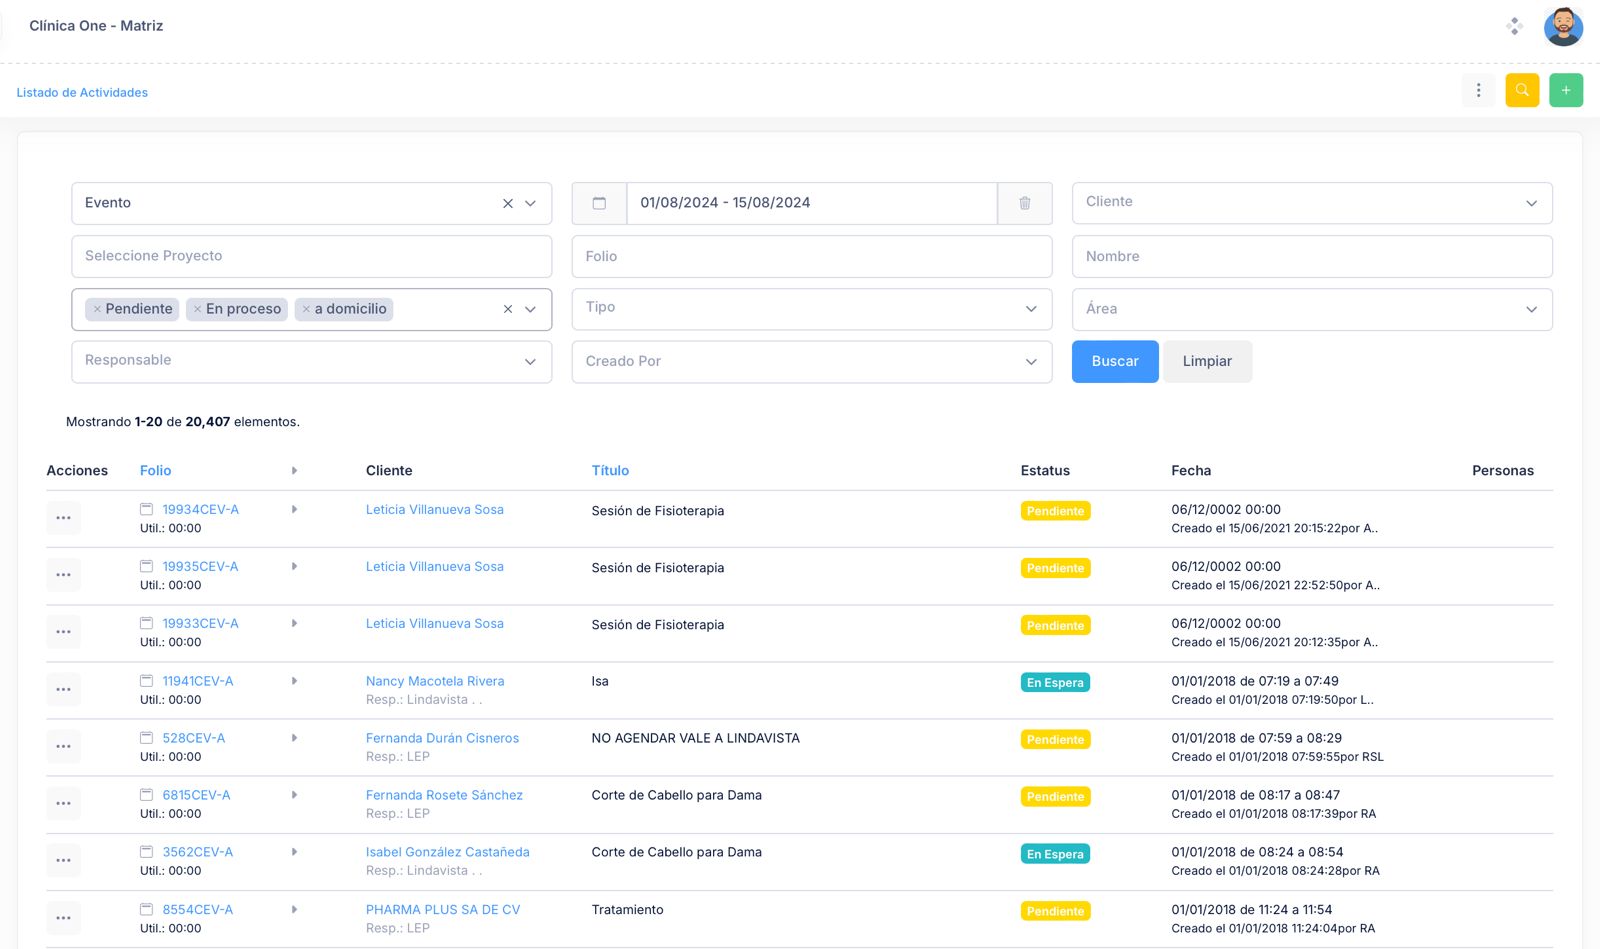
Task: Sort table by Título column
Action: 610,471
